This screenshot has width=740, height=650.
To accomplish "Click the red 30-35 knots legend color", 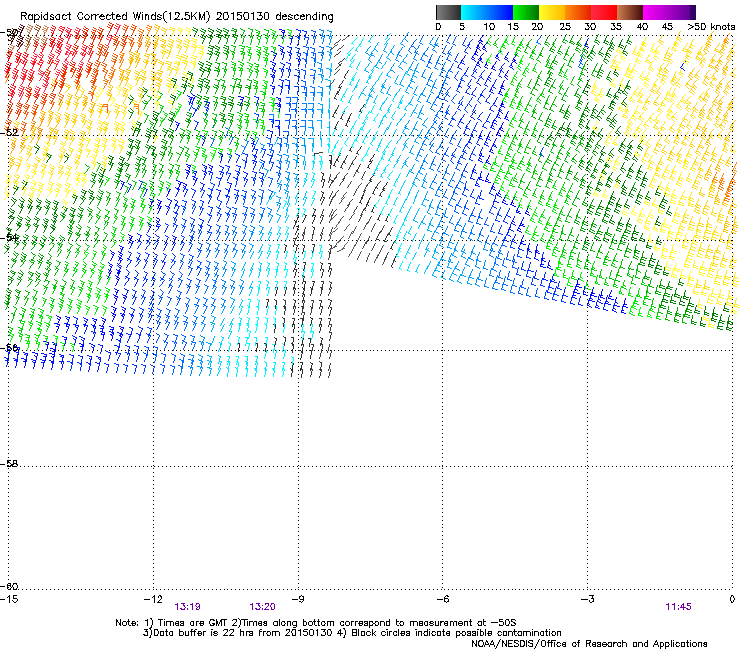I will (x=604, y=12).
